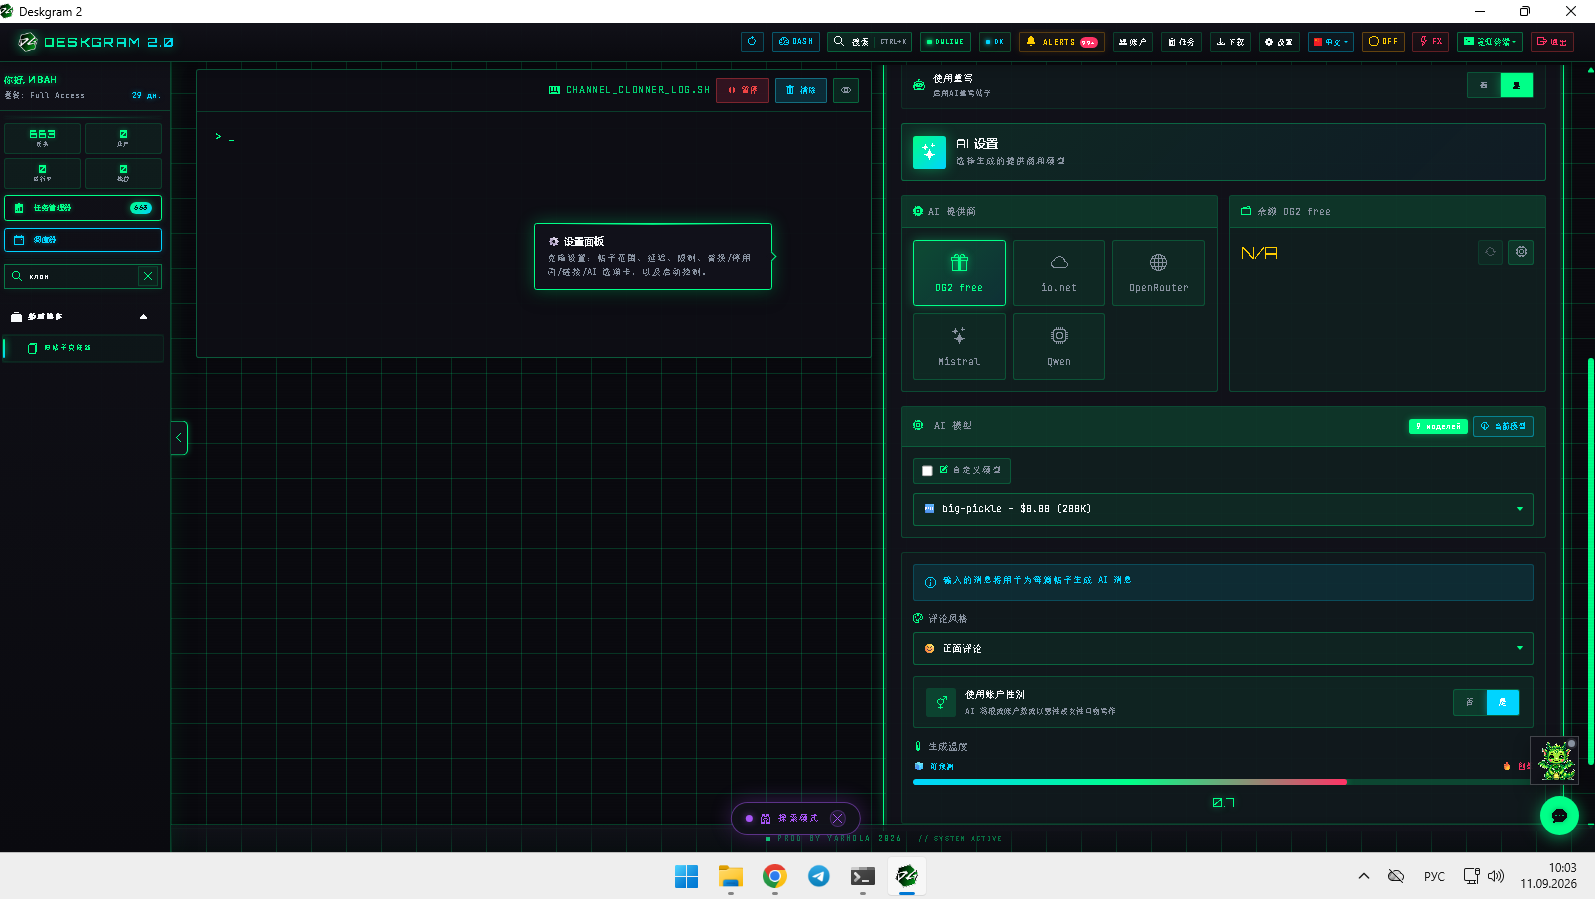Image resolution: width=1595 pixels, height=899 pixels.
Task: Select the OpenRouter AI provider
Action: 1158,273
